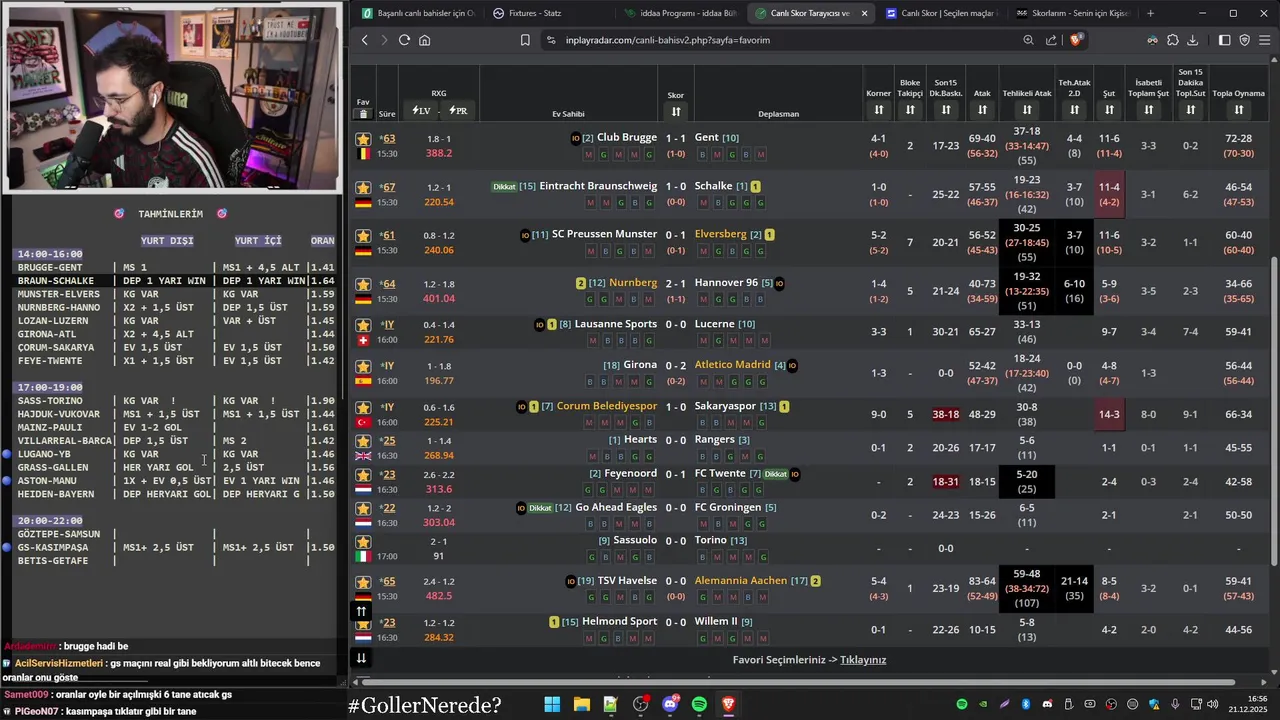Sort by Bloke Takipçi column arrows
The width and height of the screenshot is (1280, 720).
click(910, 109)
